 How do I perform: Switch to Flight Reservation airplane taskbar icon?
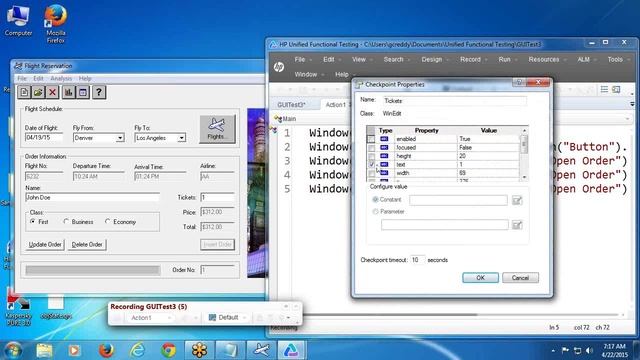pos(261,350)
